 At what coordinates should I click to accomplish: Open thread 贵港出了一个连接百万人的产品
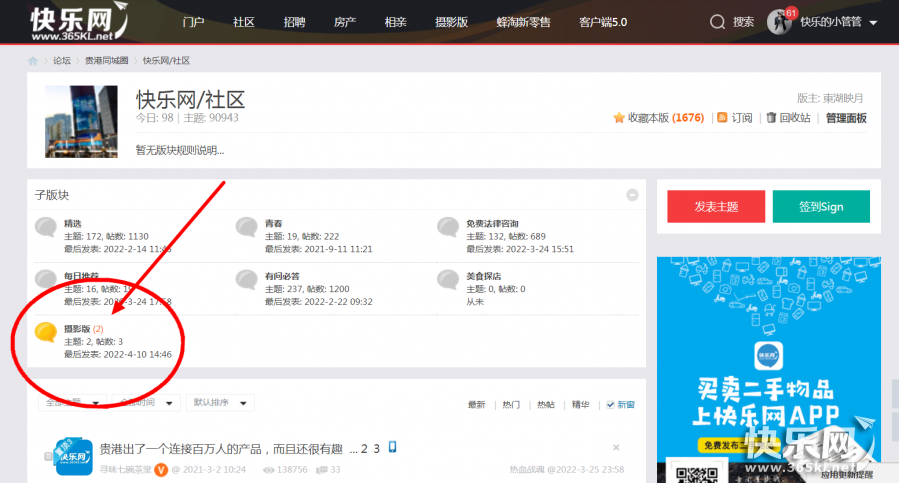click(x=221, y=449)
